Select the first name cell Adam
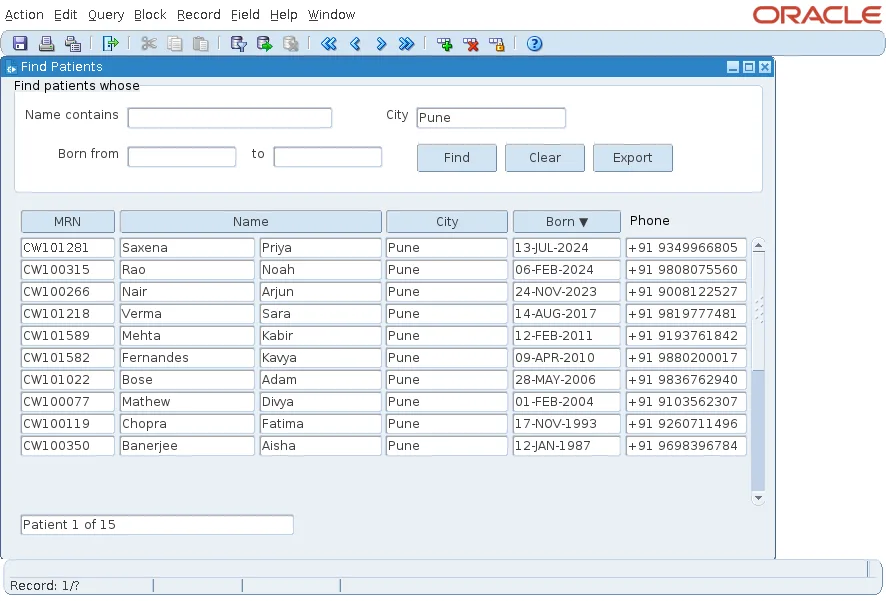 click(320, 380)
